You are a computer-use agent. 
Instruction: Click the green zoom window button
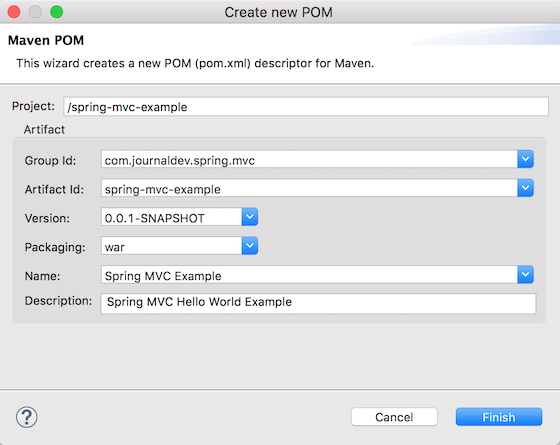tap(56, 12)
